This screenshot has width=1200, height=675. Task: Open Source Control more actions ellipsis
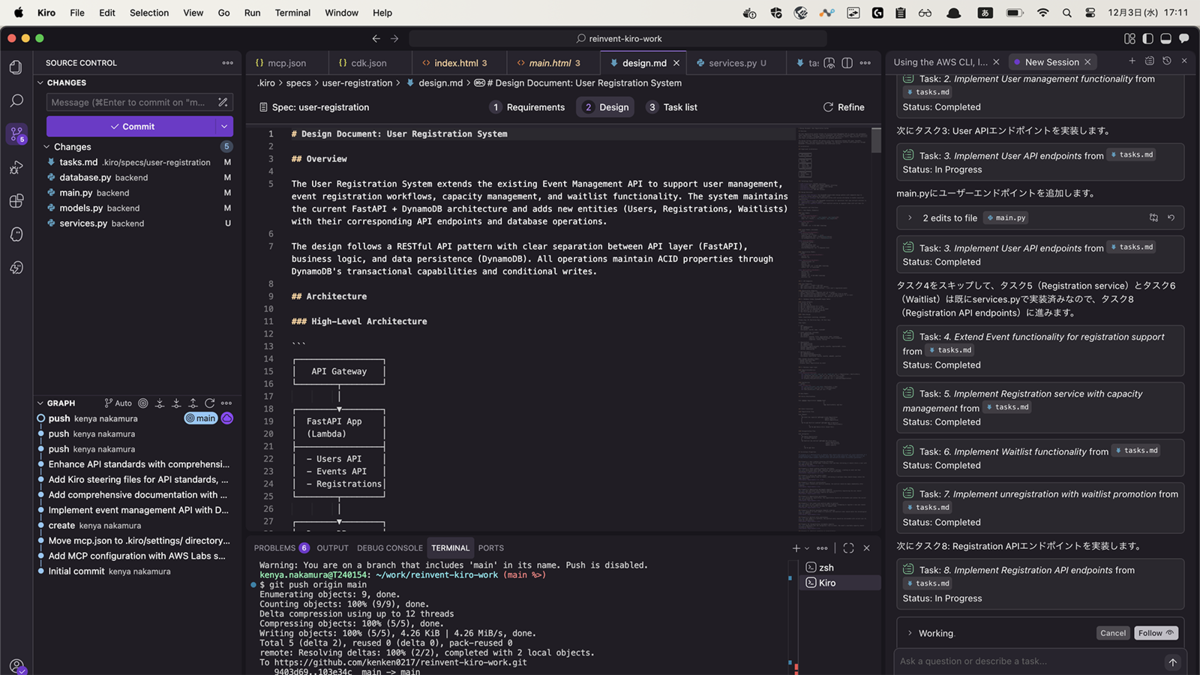(227, 63)
